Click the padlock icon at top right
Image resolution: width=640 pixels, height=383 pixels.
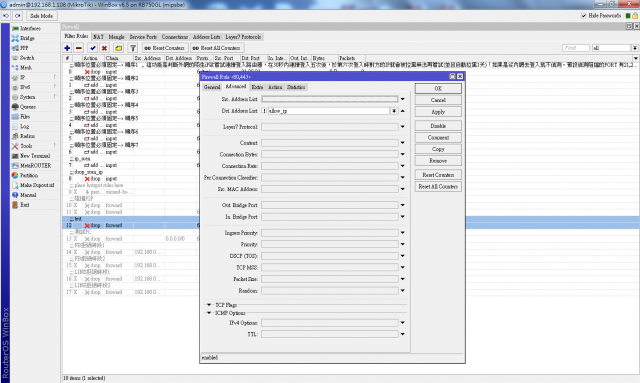pyautogui.click(x=635, y=16)
